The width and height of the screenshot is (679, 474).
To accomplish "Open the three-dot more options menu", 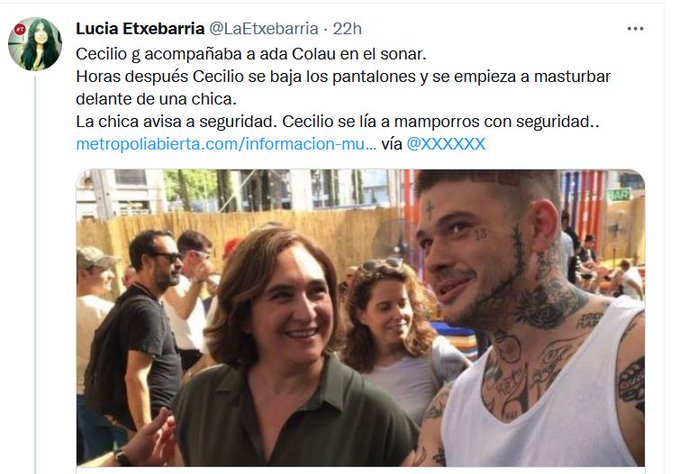I will (x=635, y=29).
